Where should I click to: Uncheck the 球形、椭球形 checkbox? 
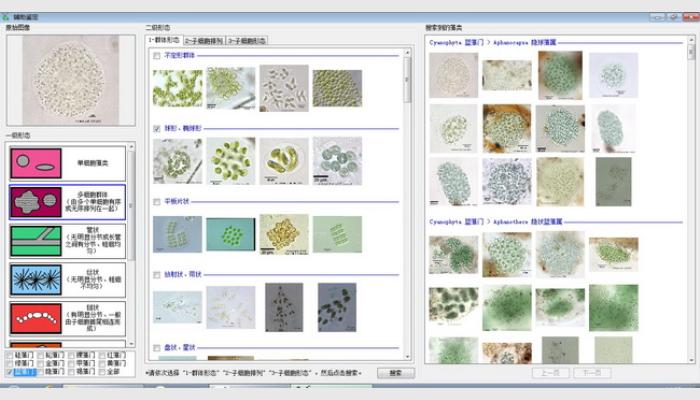156,129
